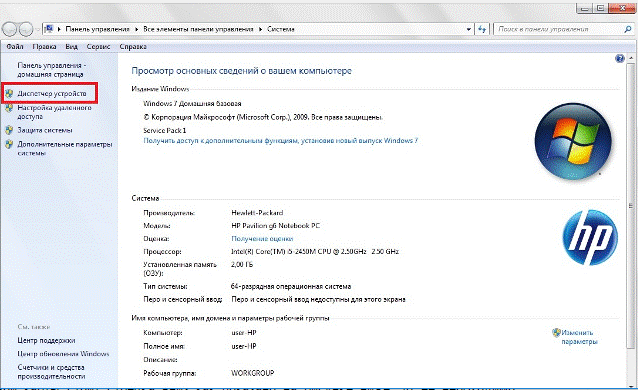The image size is (638, 390).
Task: Click the computer icon in address bar
Action: pyautogui.click(x=49, y=29)
